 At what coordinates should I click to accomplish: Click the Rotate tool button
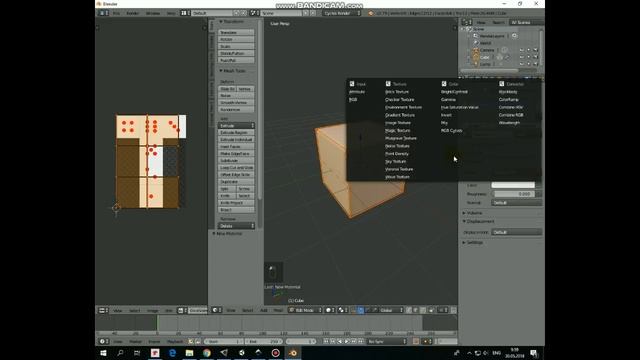click(236, 39)
